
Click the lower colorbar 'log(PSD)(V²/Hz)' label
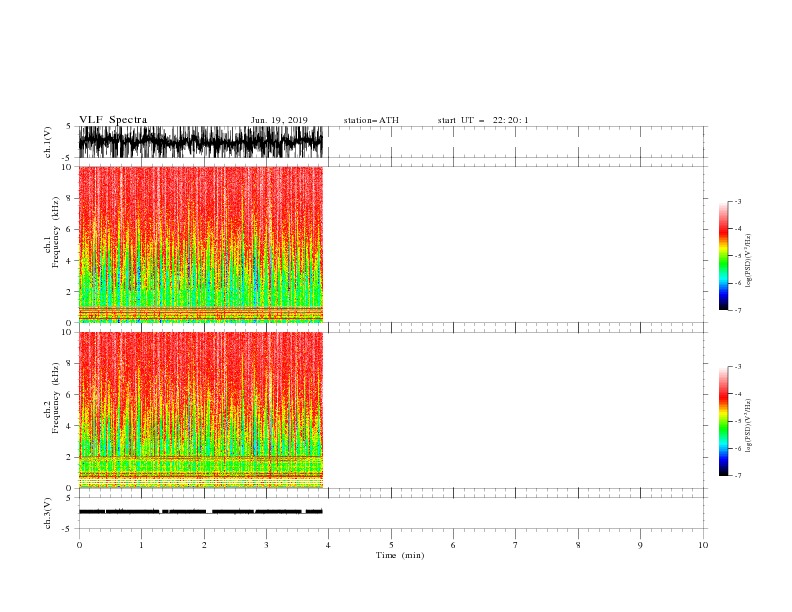click(x=749, y=426)
